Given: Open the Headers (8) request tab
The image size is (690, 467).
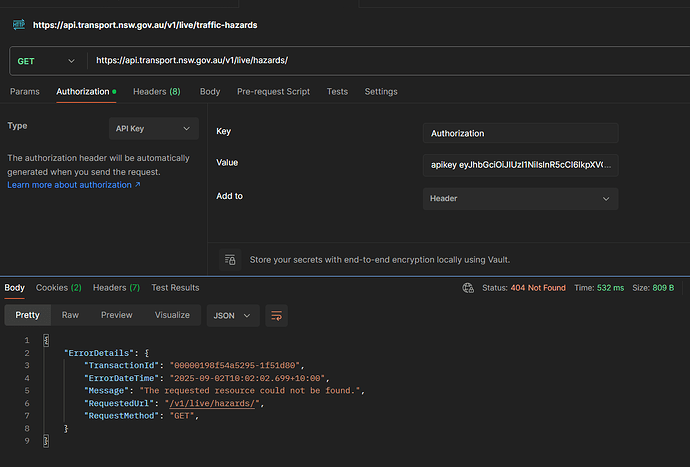Looking at the screenshot, I should pos(156,91).
